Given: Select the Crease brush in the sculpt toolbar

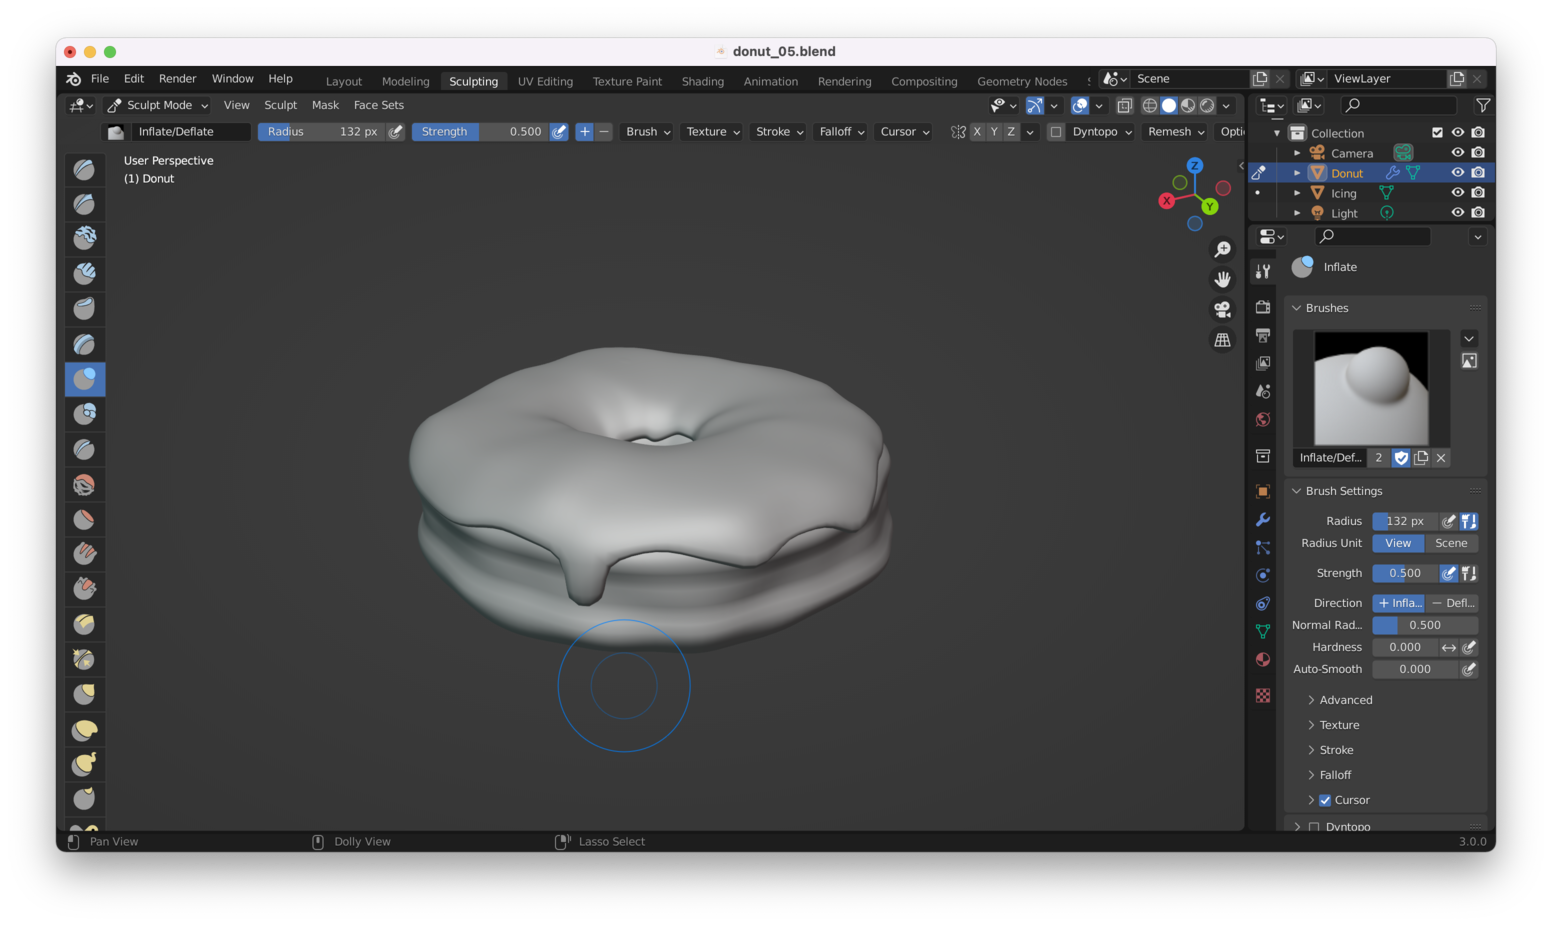Looking at the screenshot, I should [x=84, y=449].
